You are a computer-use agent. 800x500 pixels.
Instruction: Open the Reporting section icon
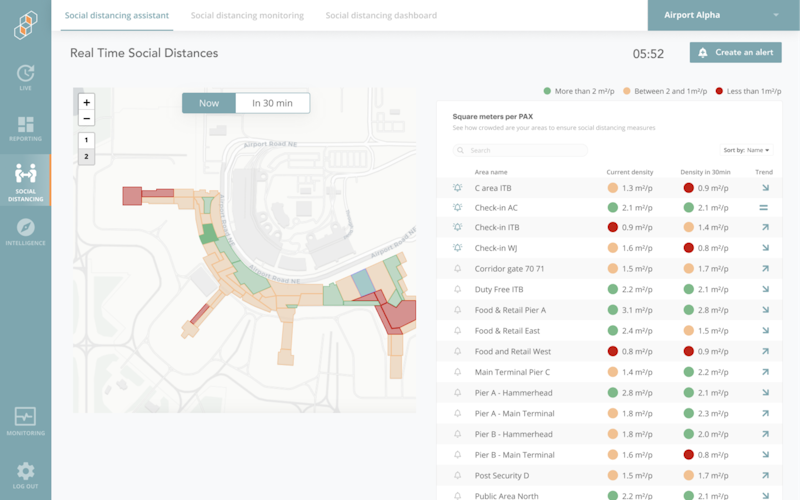[25, 128]
